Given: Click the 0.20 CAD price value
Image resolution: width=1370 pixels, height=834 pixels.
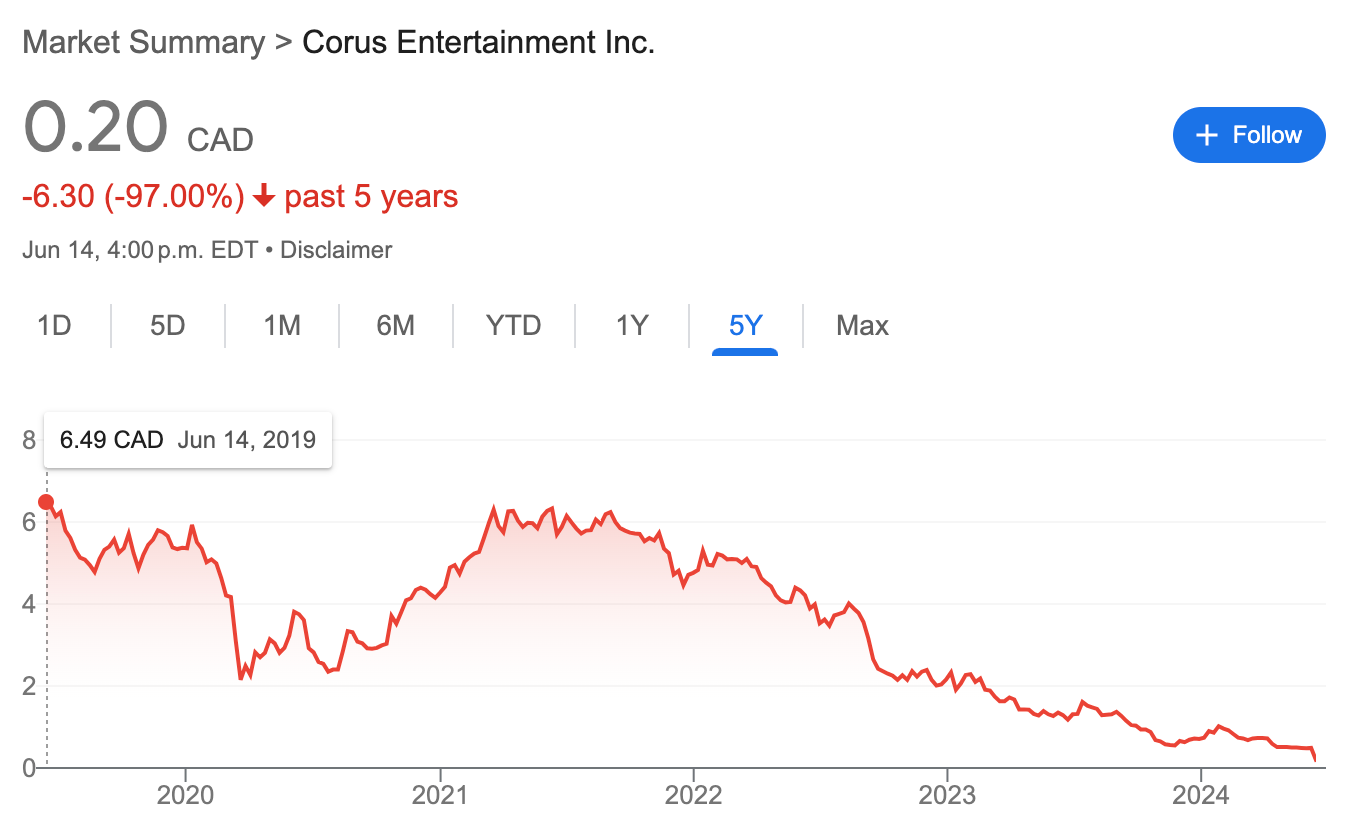Looking at the screenshot, I should click(95, 128).
